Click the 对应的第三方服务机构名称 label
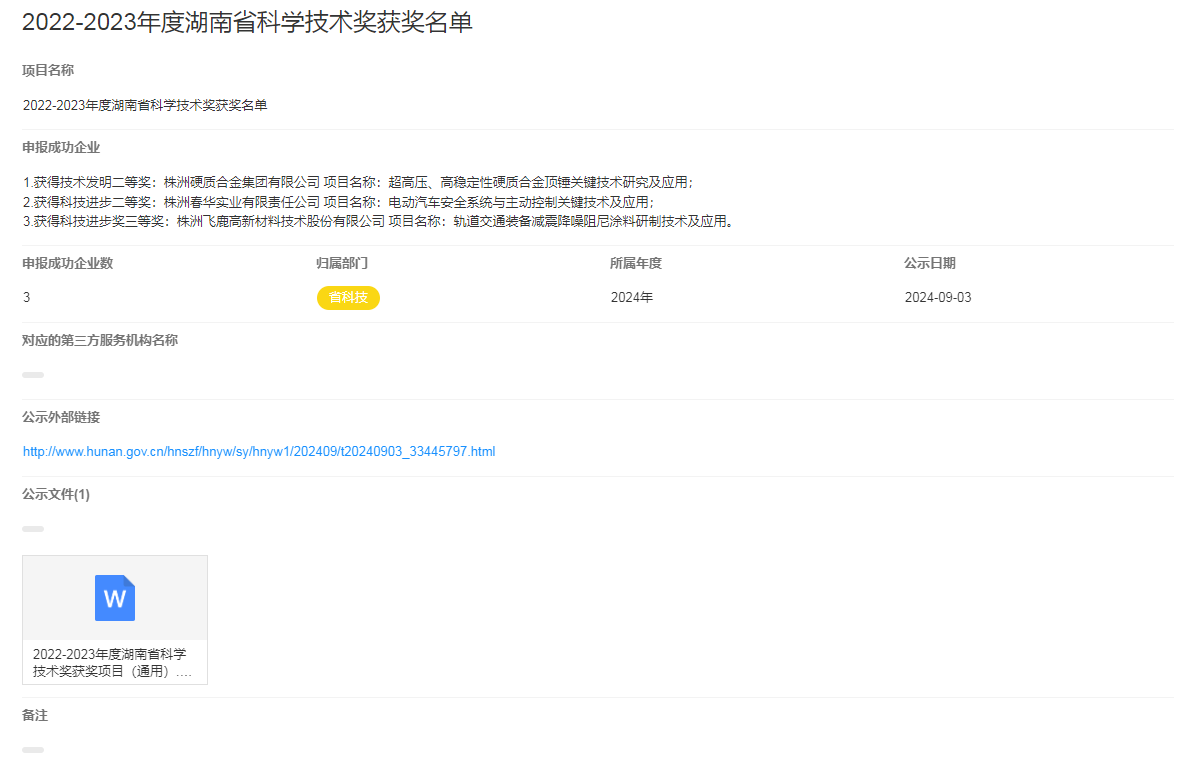 click(x=100, y=341)
